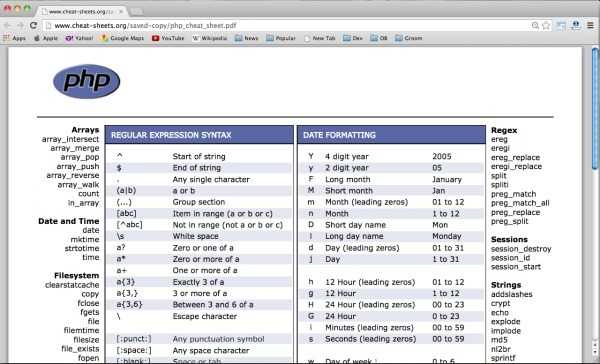
Task: Click 'addslashes' under Strings
Action: tap(512, 294)
